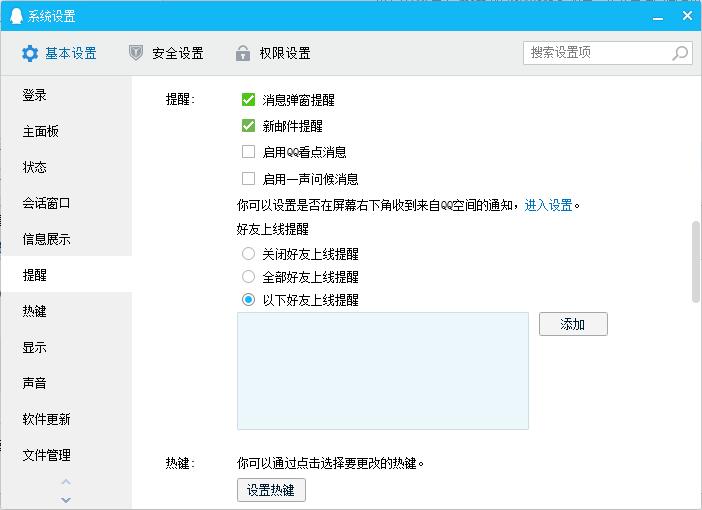Select 全部好友上线提醒 radio option

(x=248, y=276)
